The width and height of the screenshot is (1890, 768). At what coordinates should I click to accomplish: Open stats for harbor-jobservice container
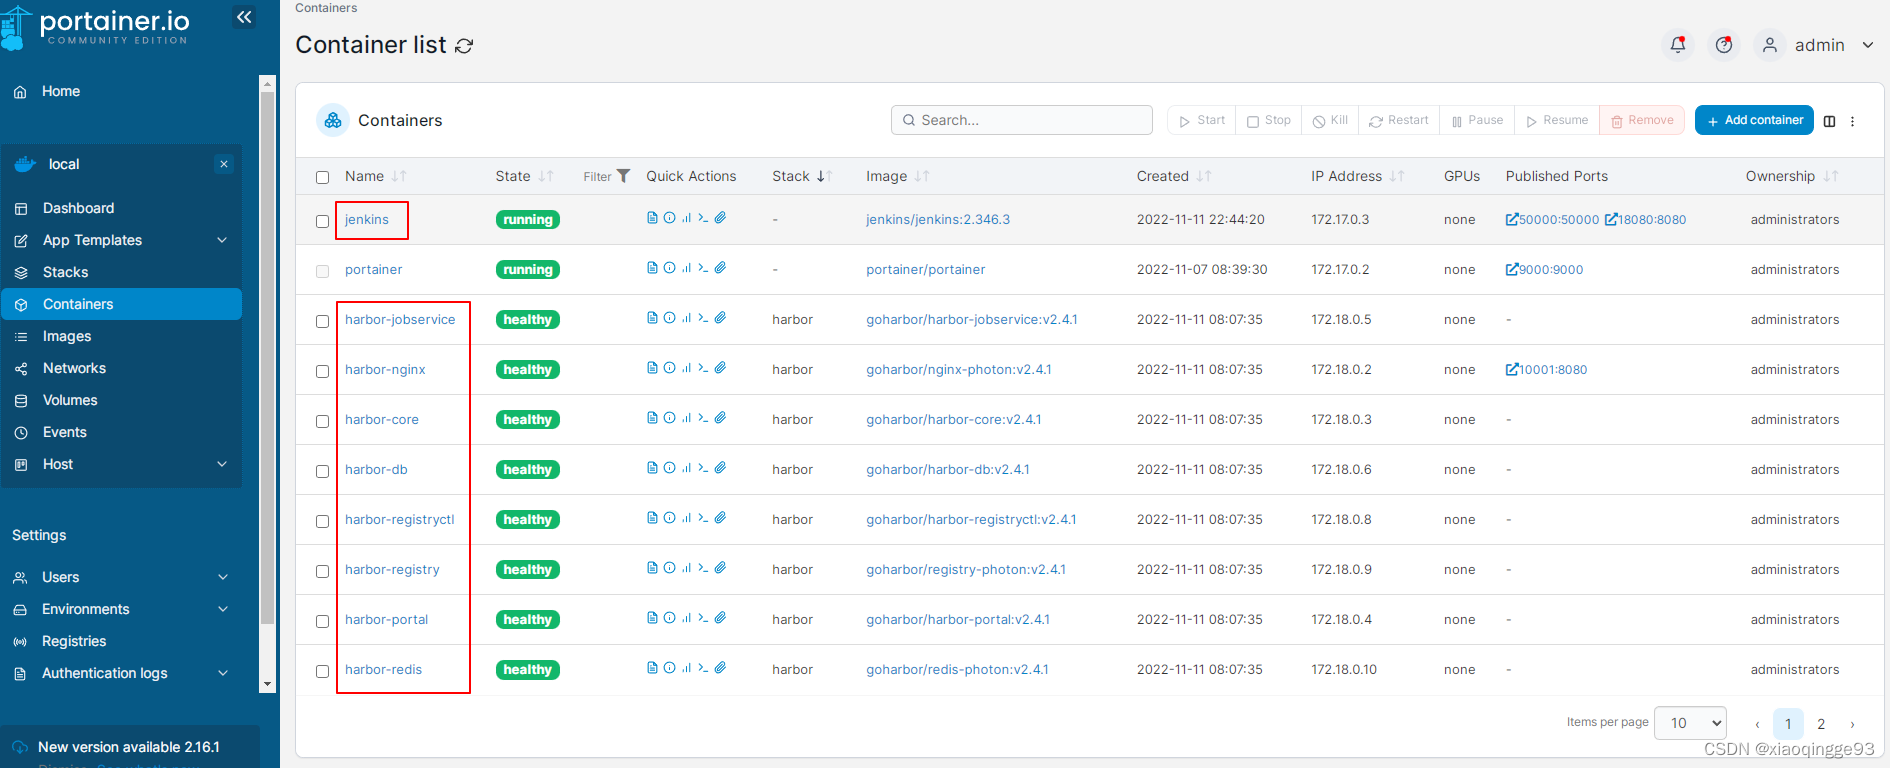tap(686, 318)
